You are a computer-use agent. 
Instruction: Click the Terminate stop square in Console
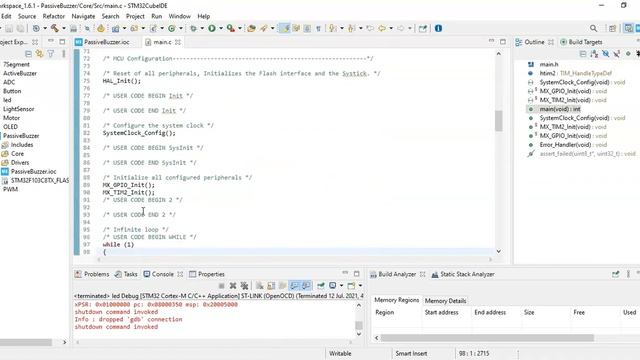click(221, 286)
